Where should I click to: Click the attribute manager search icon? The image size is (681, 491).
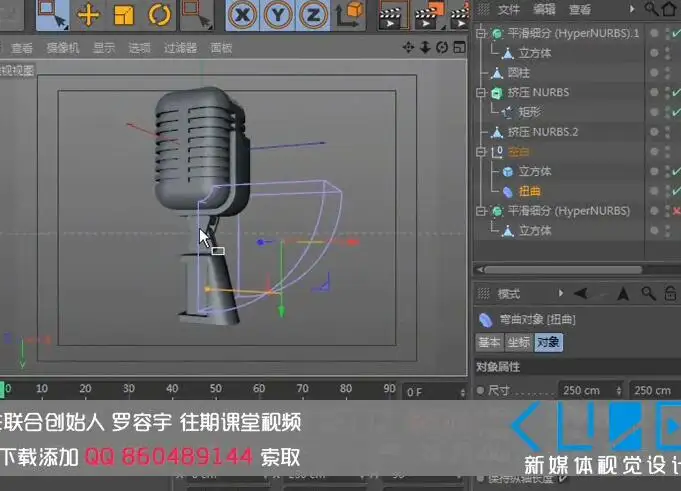pos(648,294)
